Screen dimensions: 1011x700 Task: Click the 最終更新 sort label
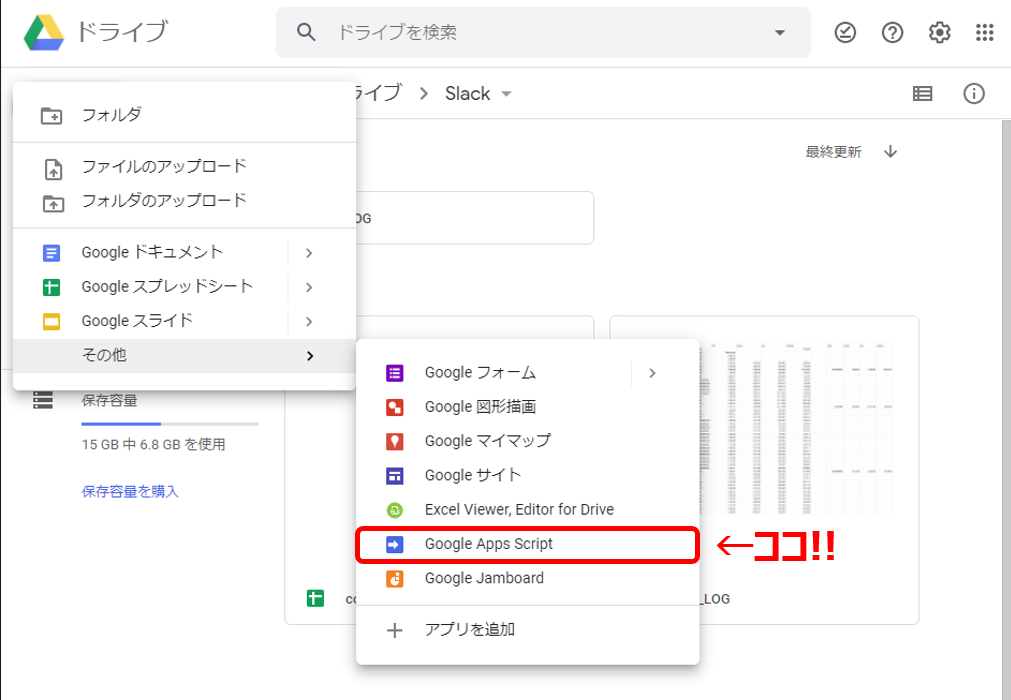coord(833,152)
